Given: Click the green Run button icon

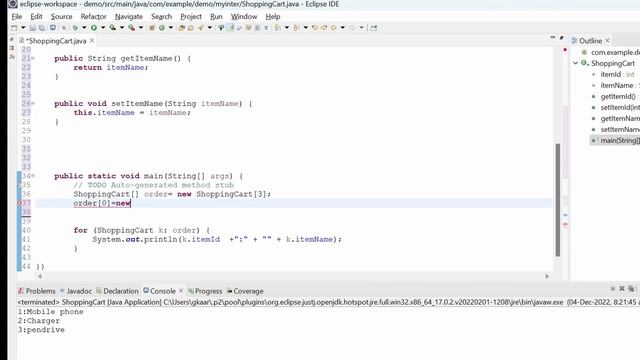Looking at the screenshot, I should click(x=94, y=28).
